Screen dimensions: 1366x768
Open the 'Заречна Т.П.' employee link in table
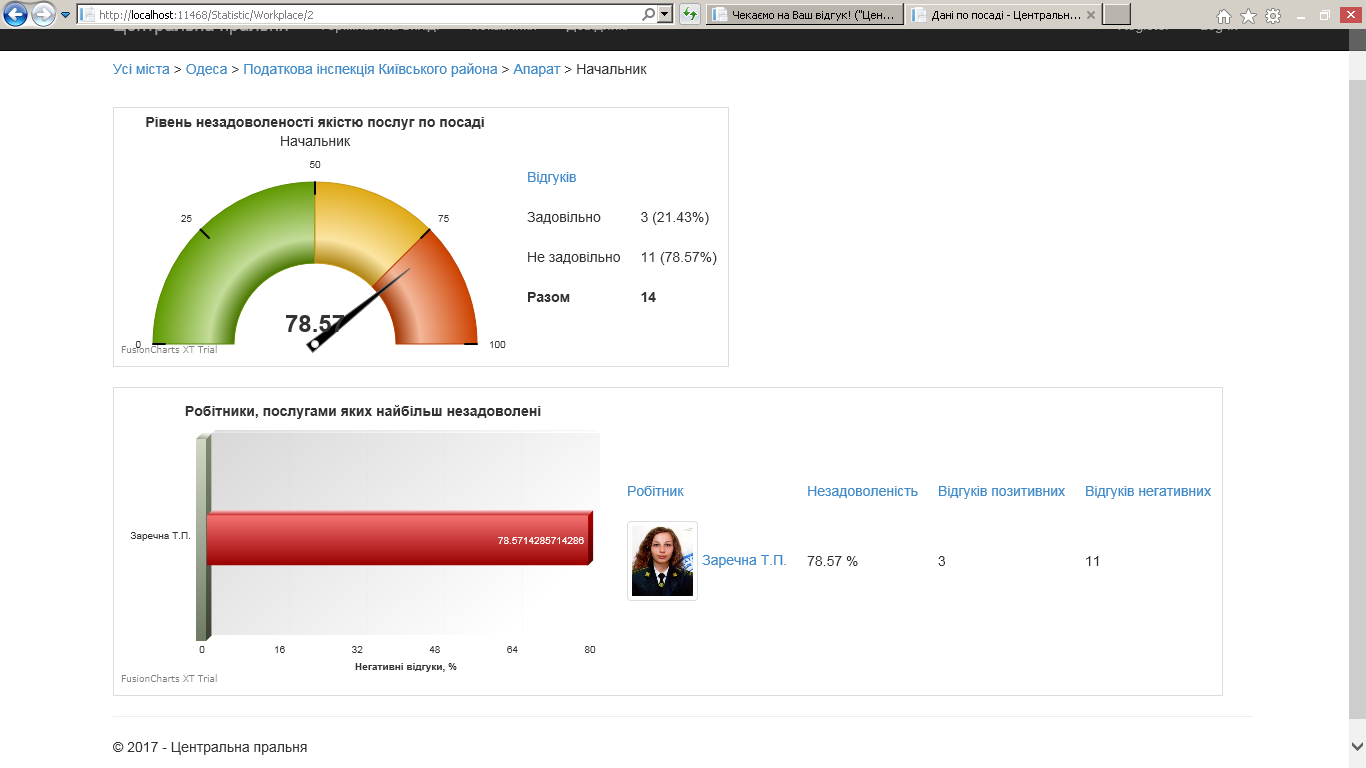click(x=744, y=560)
